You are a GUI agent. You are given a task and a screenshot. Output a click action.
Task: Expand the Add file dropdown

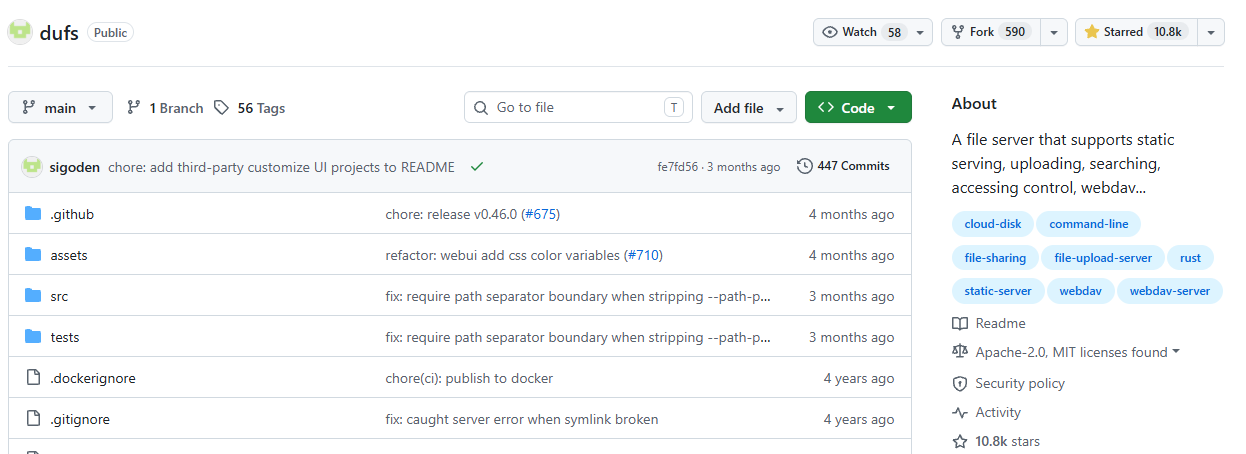coord(749,107)
